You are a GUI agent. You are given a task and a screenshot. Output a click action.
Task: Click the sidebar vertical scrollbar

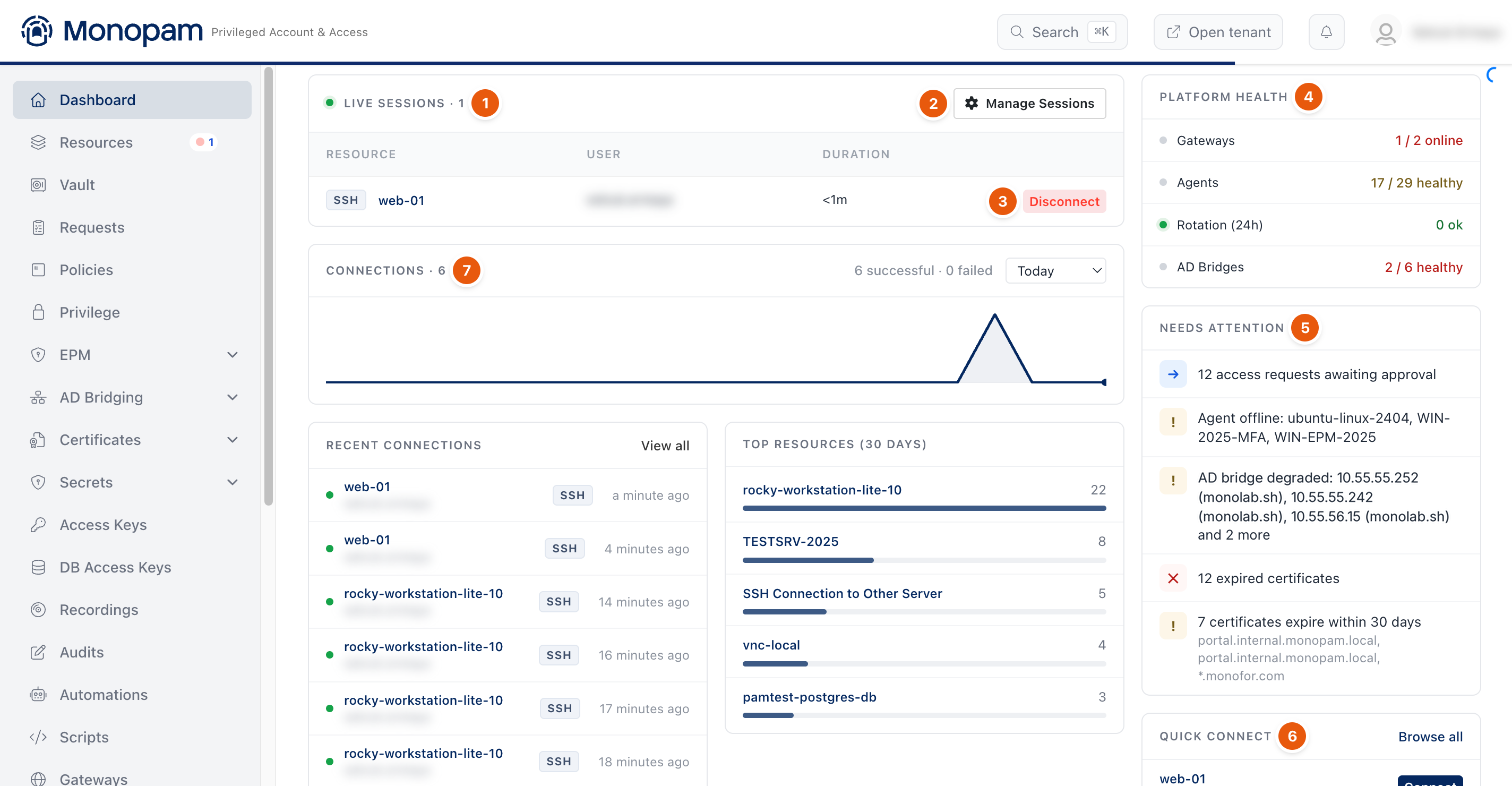pyautogui.click(x=268, y=288)
